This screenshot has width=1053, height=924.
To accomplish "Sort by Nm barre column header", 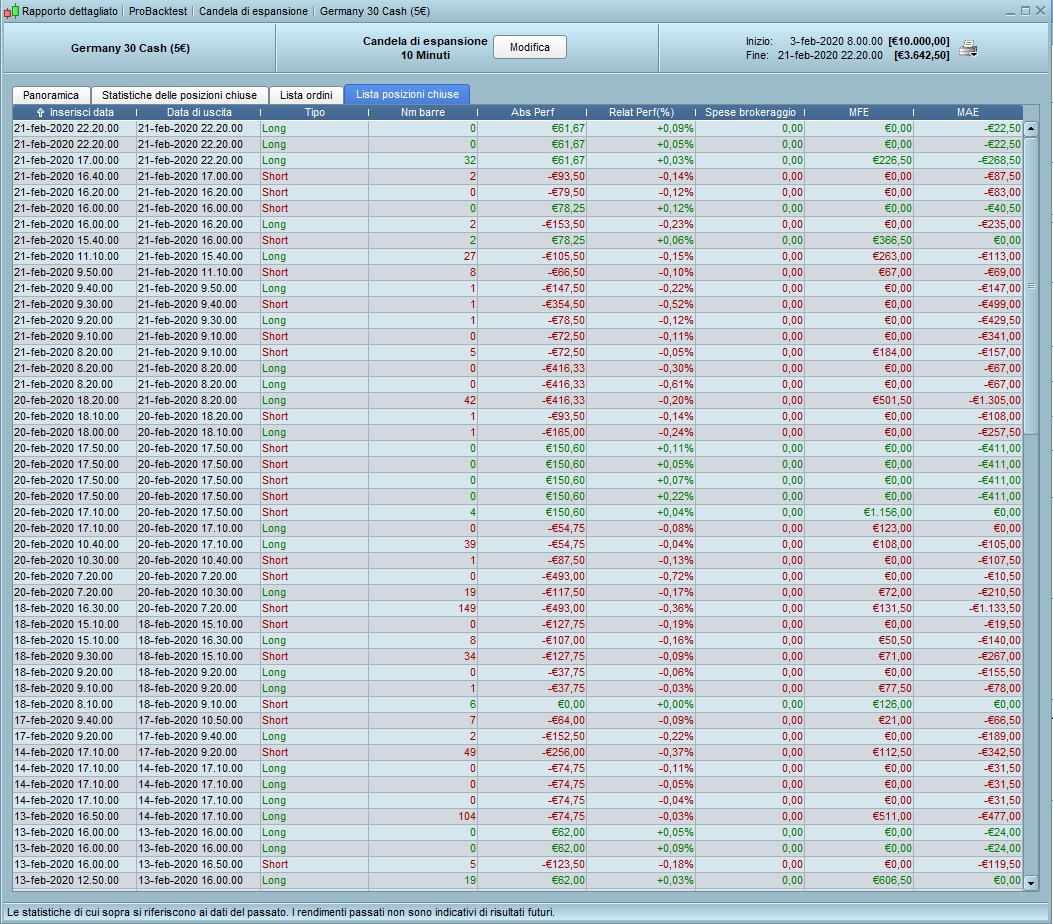I will [x=423, y=112].
